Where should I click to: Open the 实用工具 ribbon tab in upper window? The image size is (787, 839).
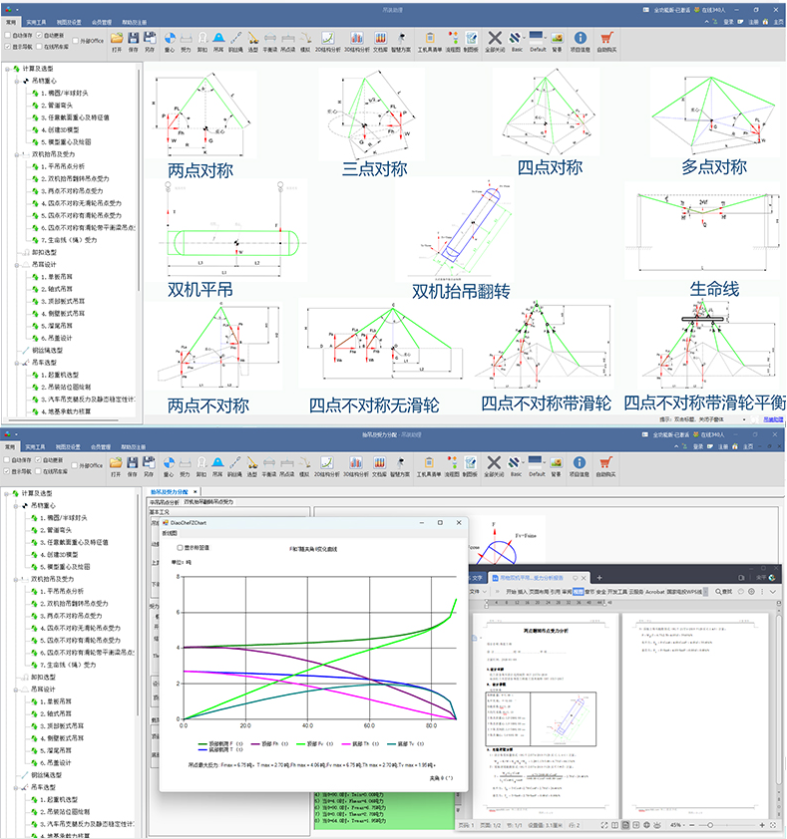click(36, 22)
